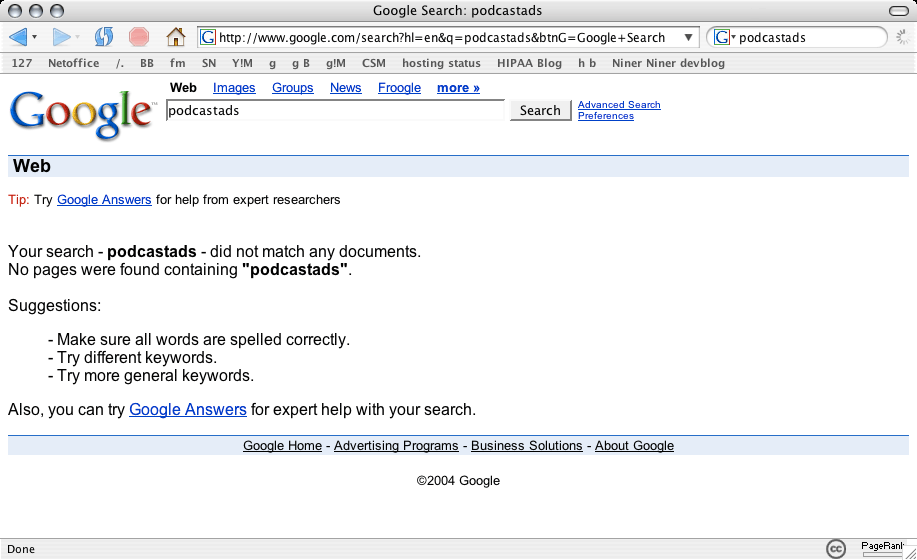Open the CSM bookmark
The image size is (917, 560).
point(374,63)
